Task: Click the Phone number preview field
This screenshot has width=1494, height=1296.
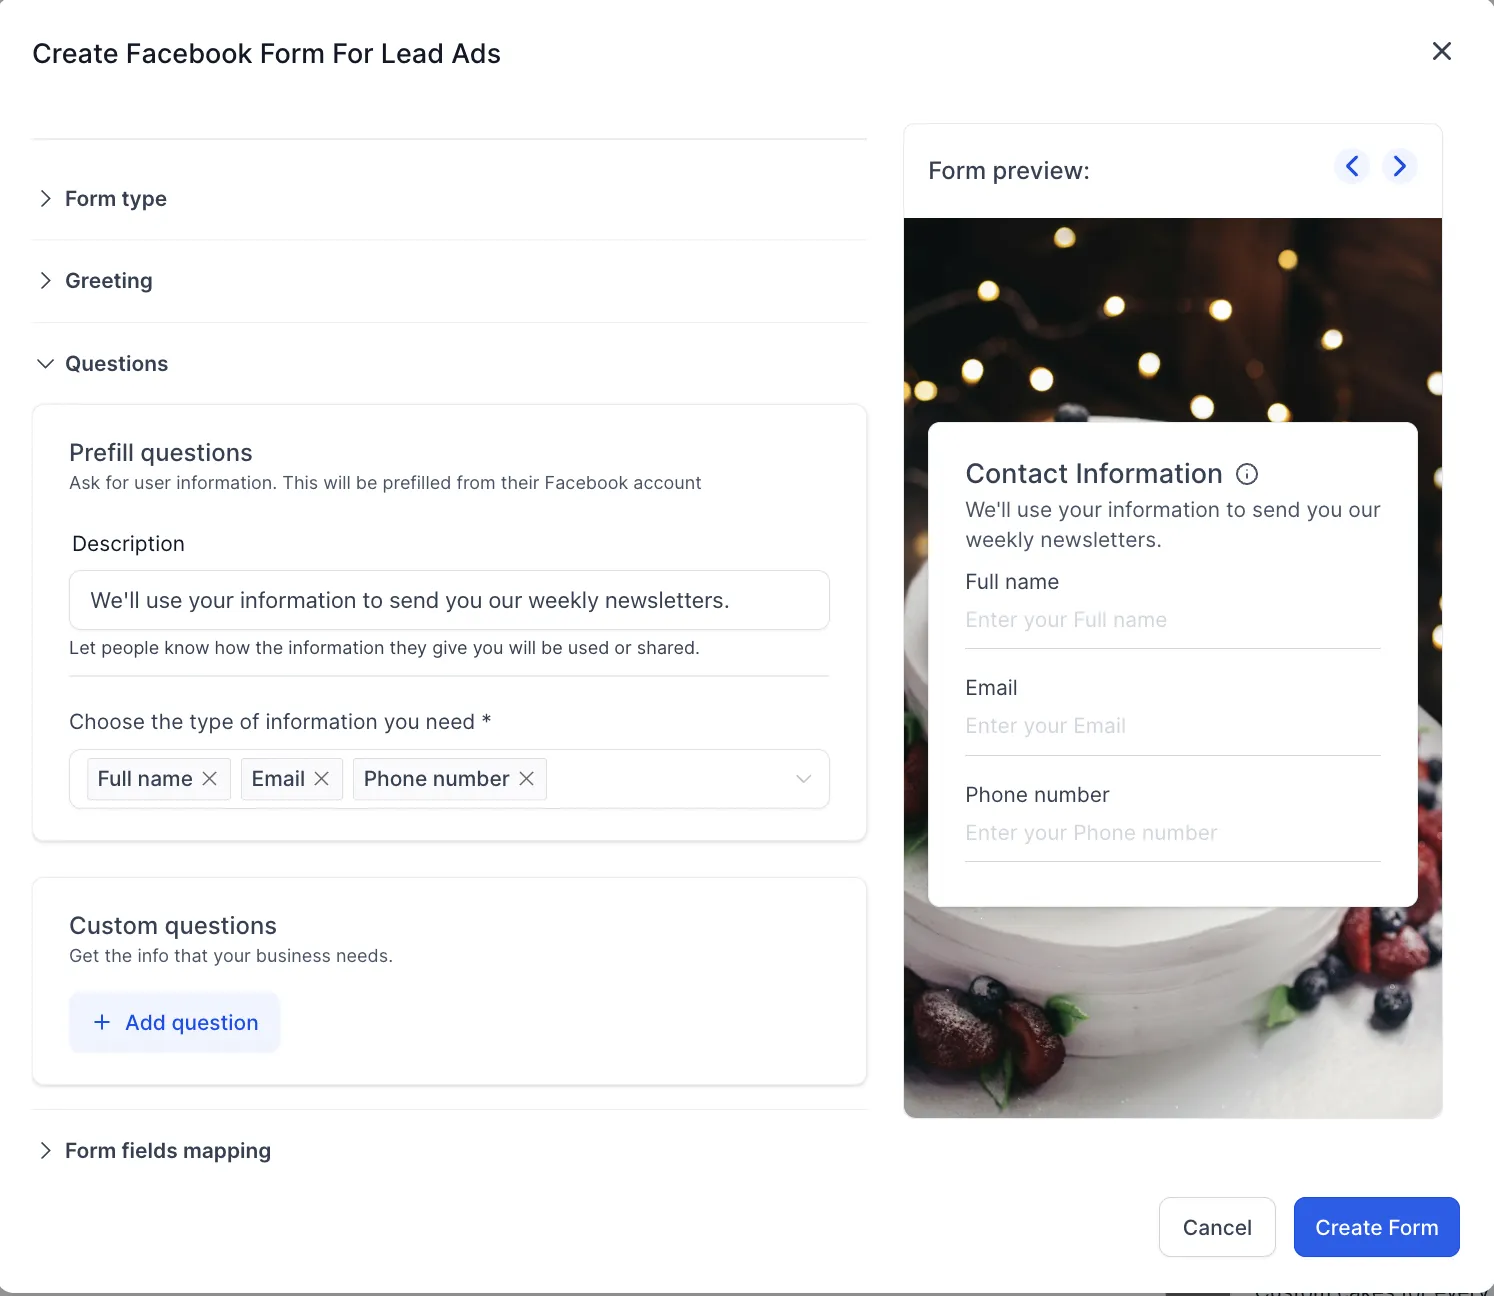Action: tap(1172, 833)
